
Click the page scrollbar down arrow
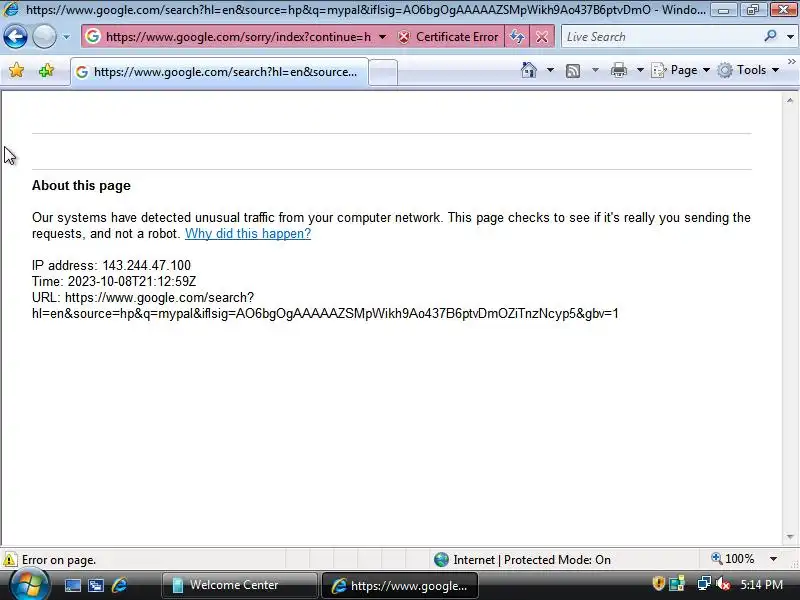tap(790, 537)
